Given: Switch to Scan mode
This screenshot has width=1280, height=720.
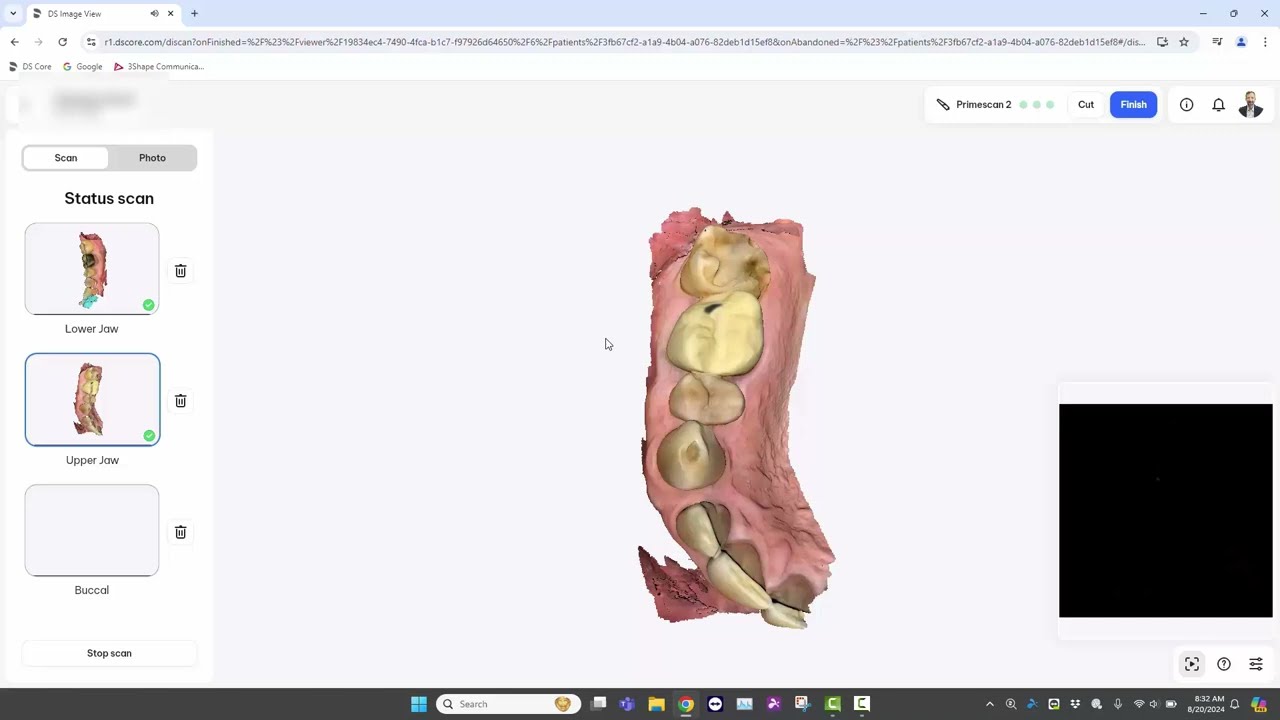Looking at the screenshot, I should coord(66,158).
